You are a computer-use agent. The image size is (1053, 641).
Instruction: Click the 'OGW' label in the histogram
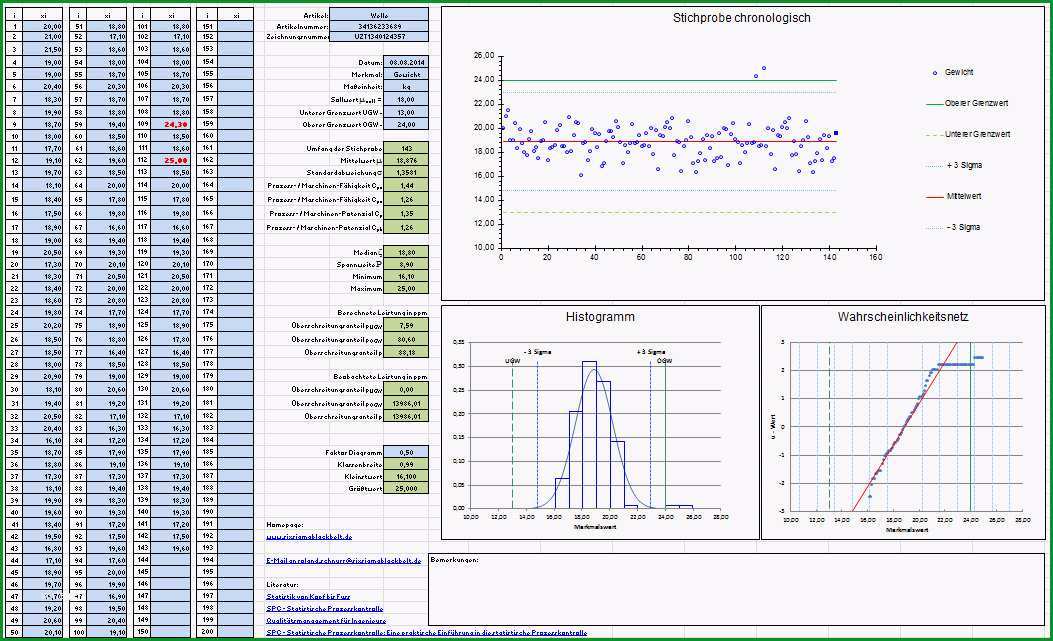[665, 361]
